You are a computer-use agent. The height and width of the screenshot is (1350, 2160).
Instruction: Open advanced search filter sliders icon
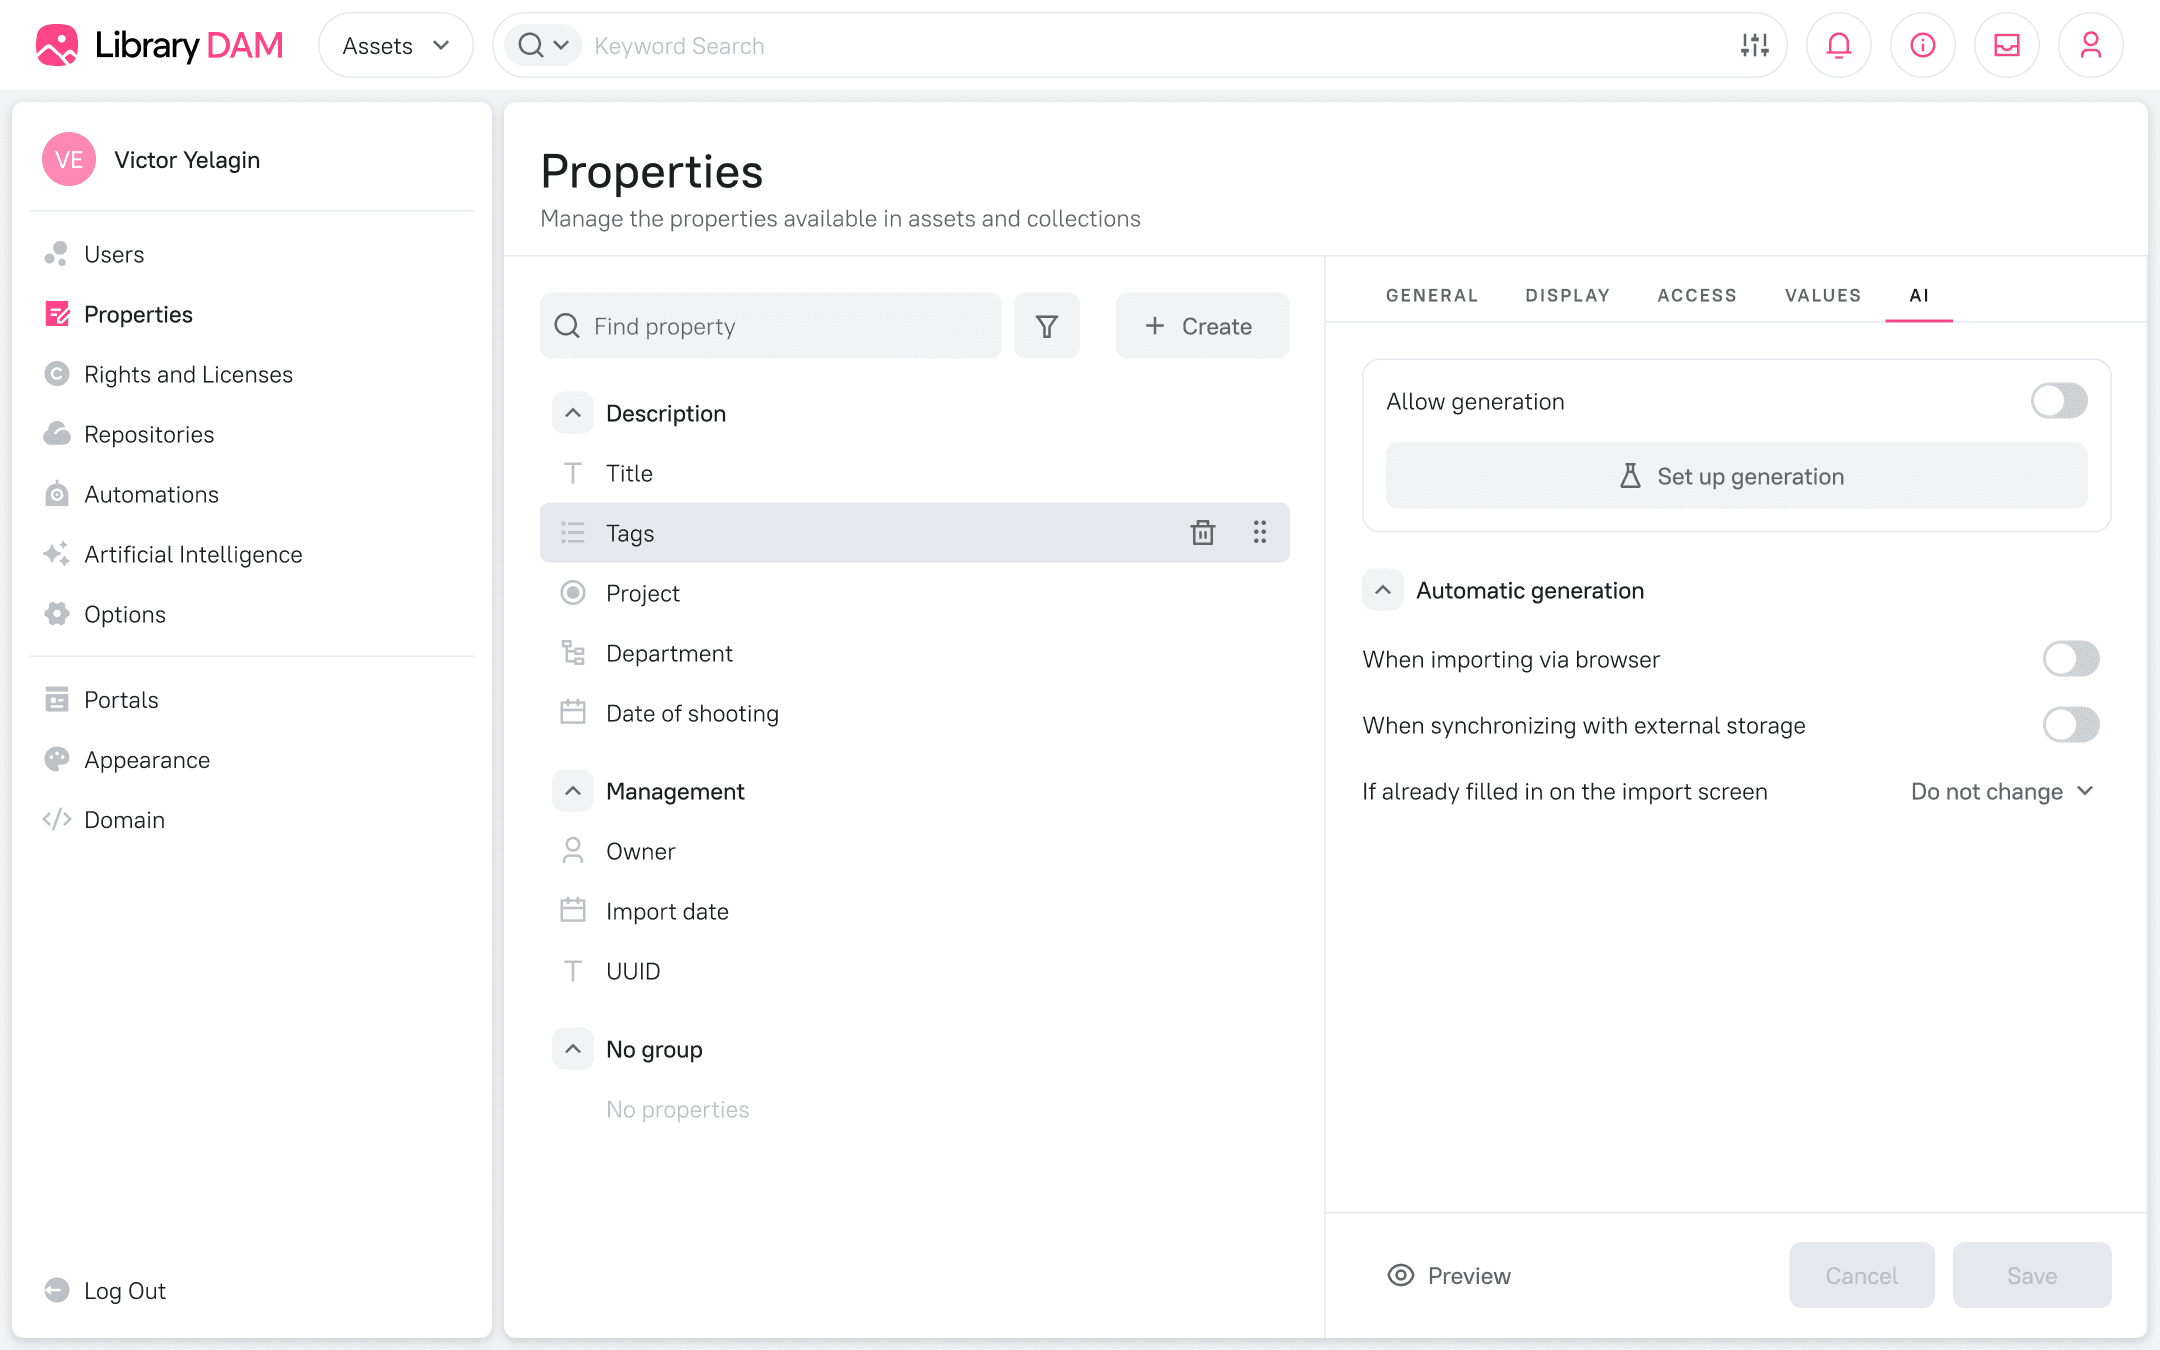pyautogui.click(x=1754, y=45)
